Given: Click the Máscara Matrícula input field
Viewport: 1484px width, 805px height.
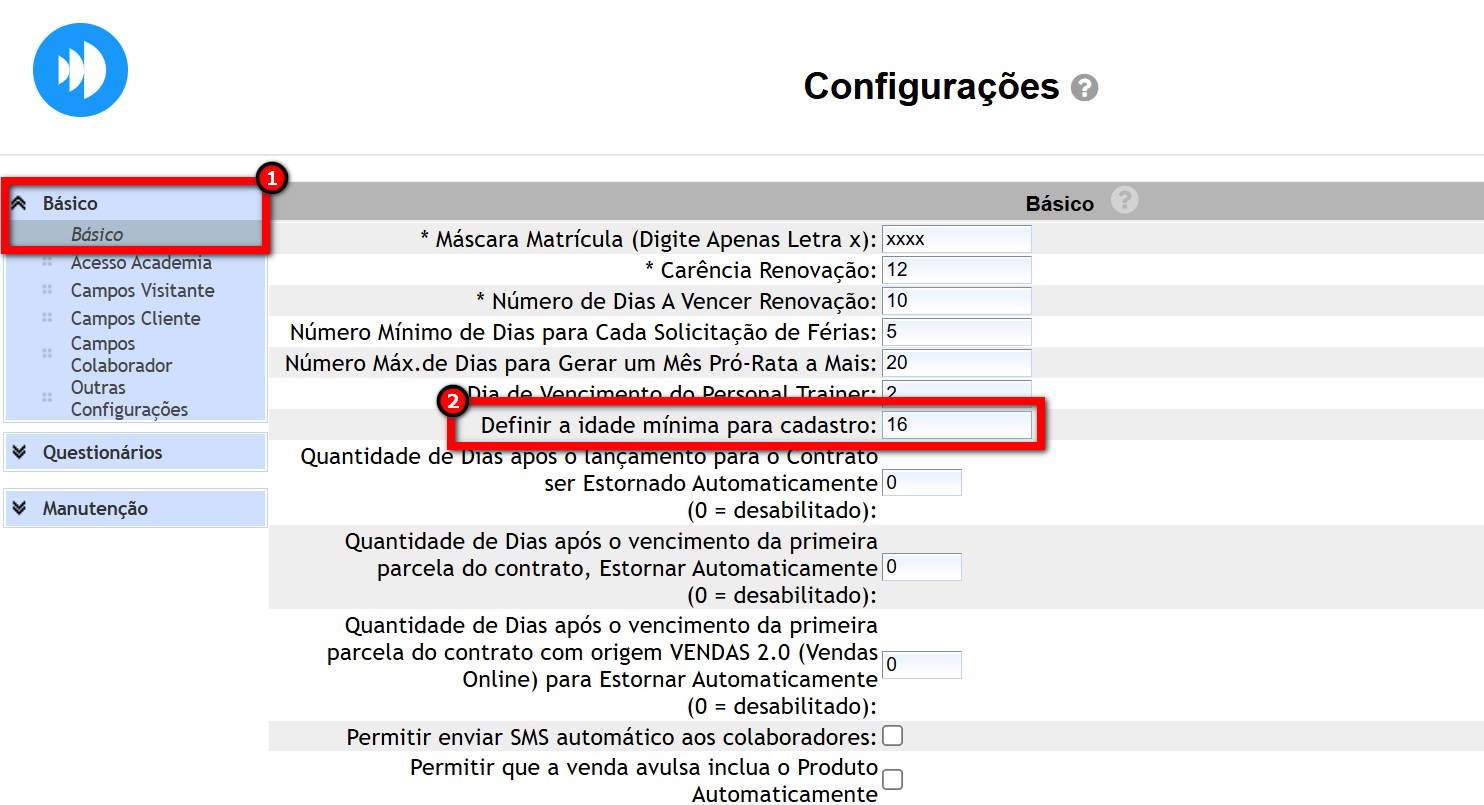Looking at the screenshot, I should pos(955,239).
